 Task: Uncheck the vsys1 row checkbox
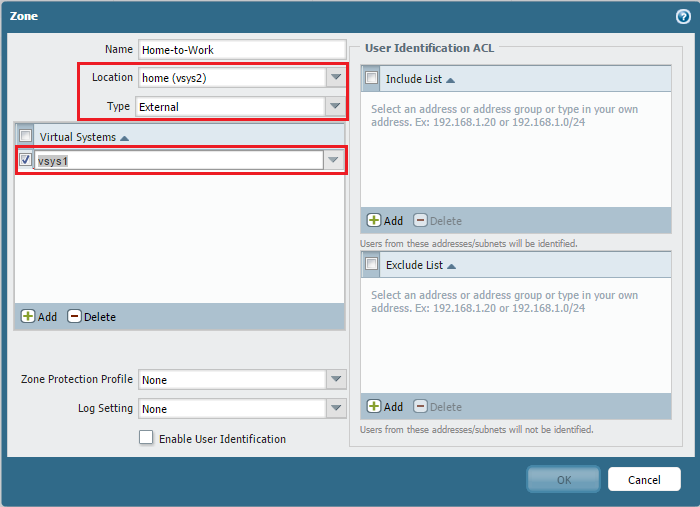pos(25,159)
